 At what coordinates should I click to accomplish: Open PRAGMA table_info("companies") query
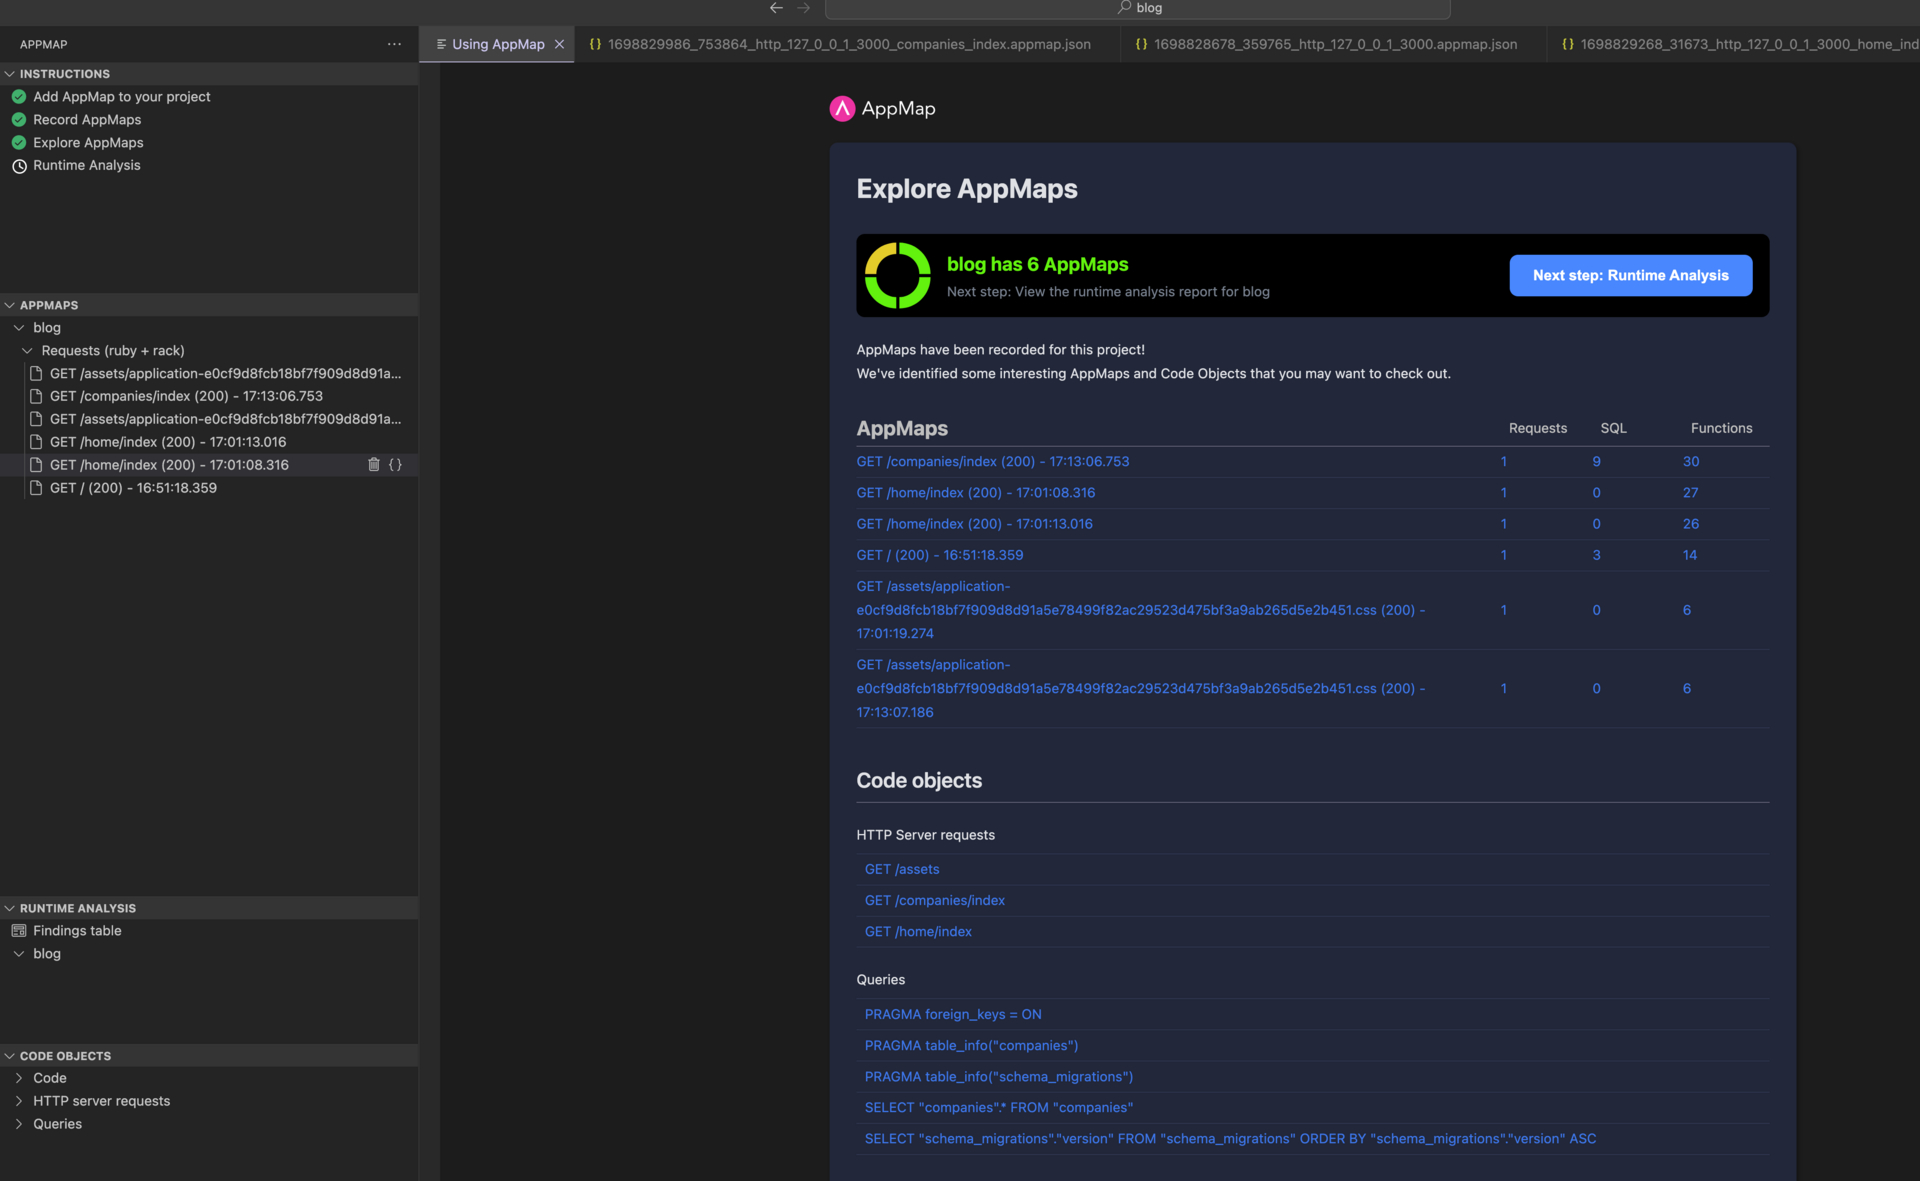[971, 1046]
